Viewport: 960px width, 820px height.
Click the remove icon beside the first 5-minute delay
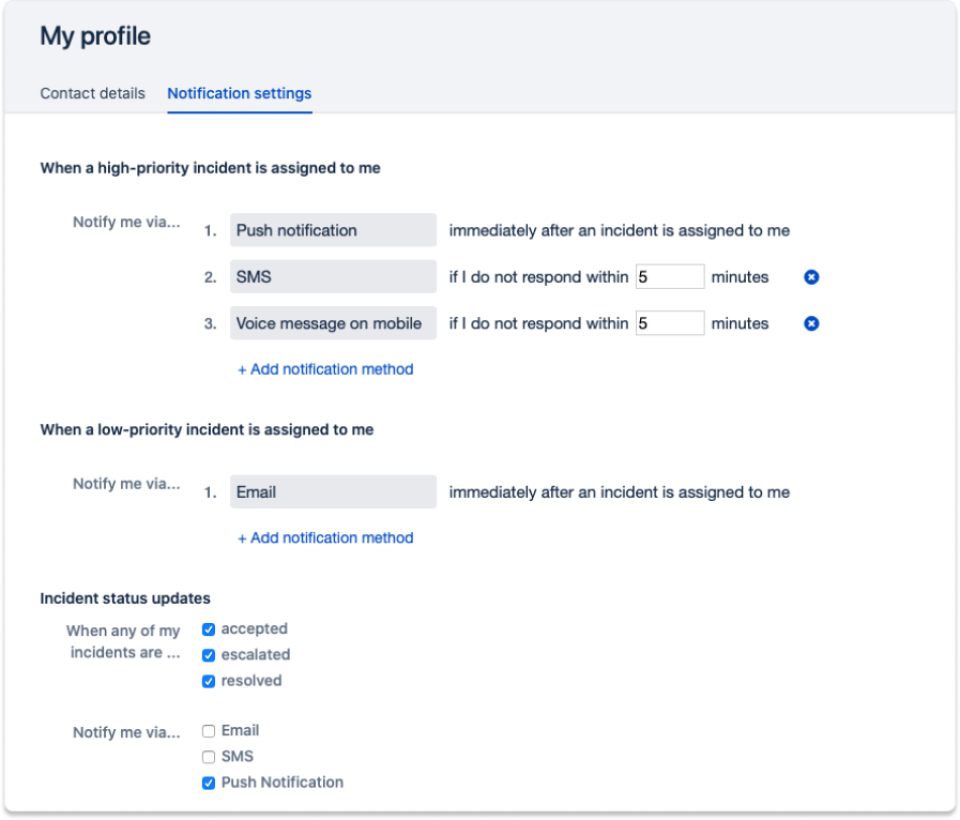[810, 277]
